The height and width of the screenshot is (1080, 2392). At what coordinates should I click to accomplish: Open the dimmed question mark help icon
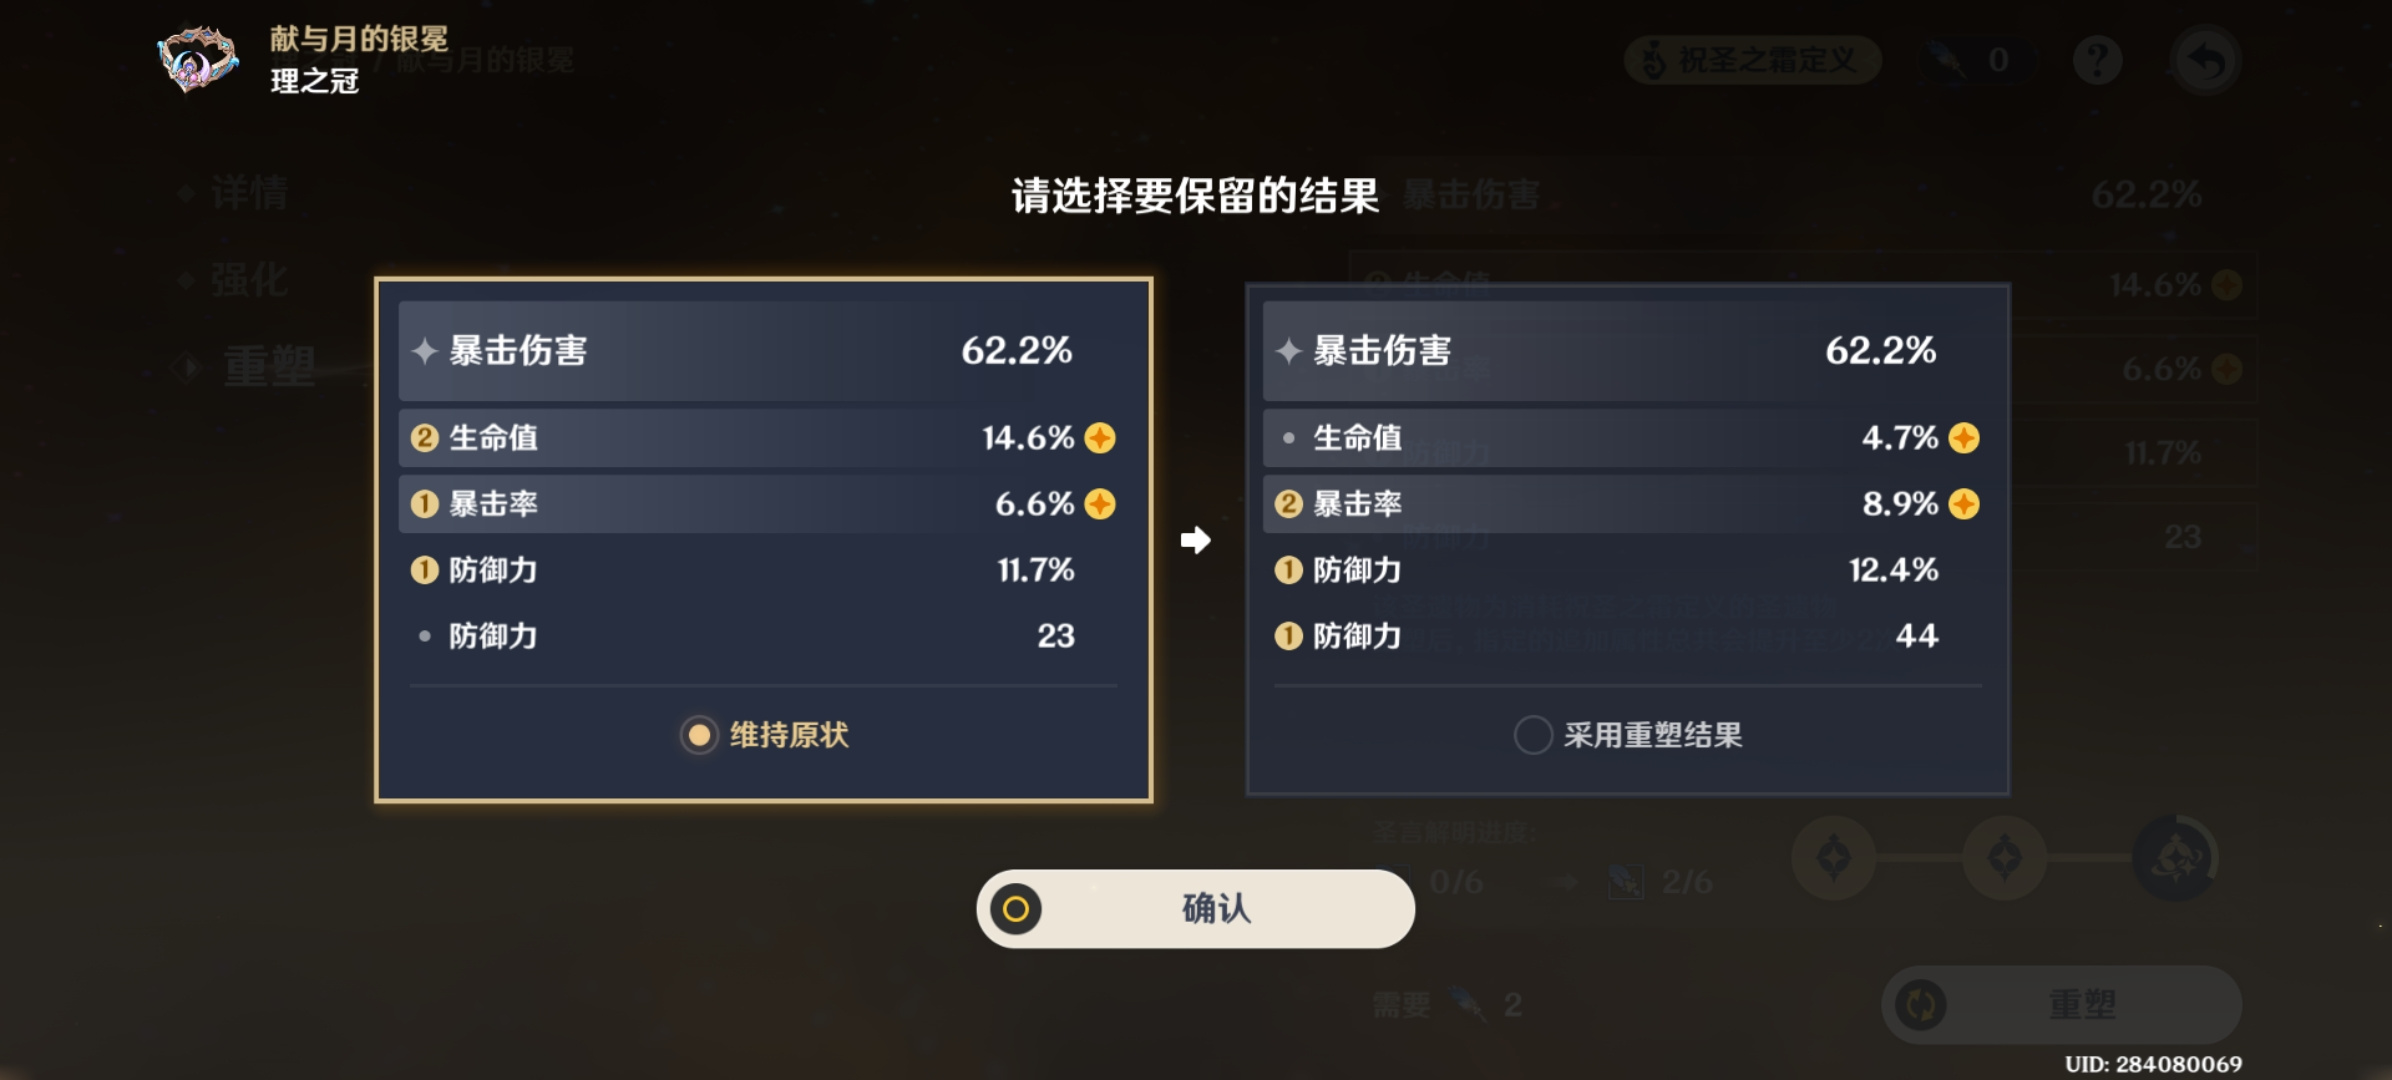(x=2097, y=60)
